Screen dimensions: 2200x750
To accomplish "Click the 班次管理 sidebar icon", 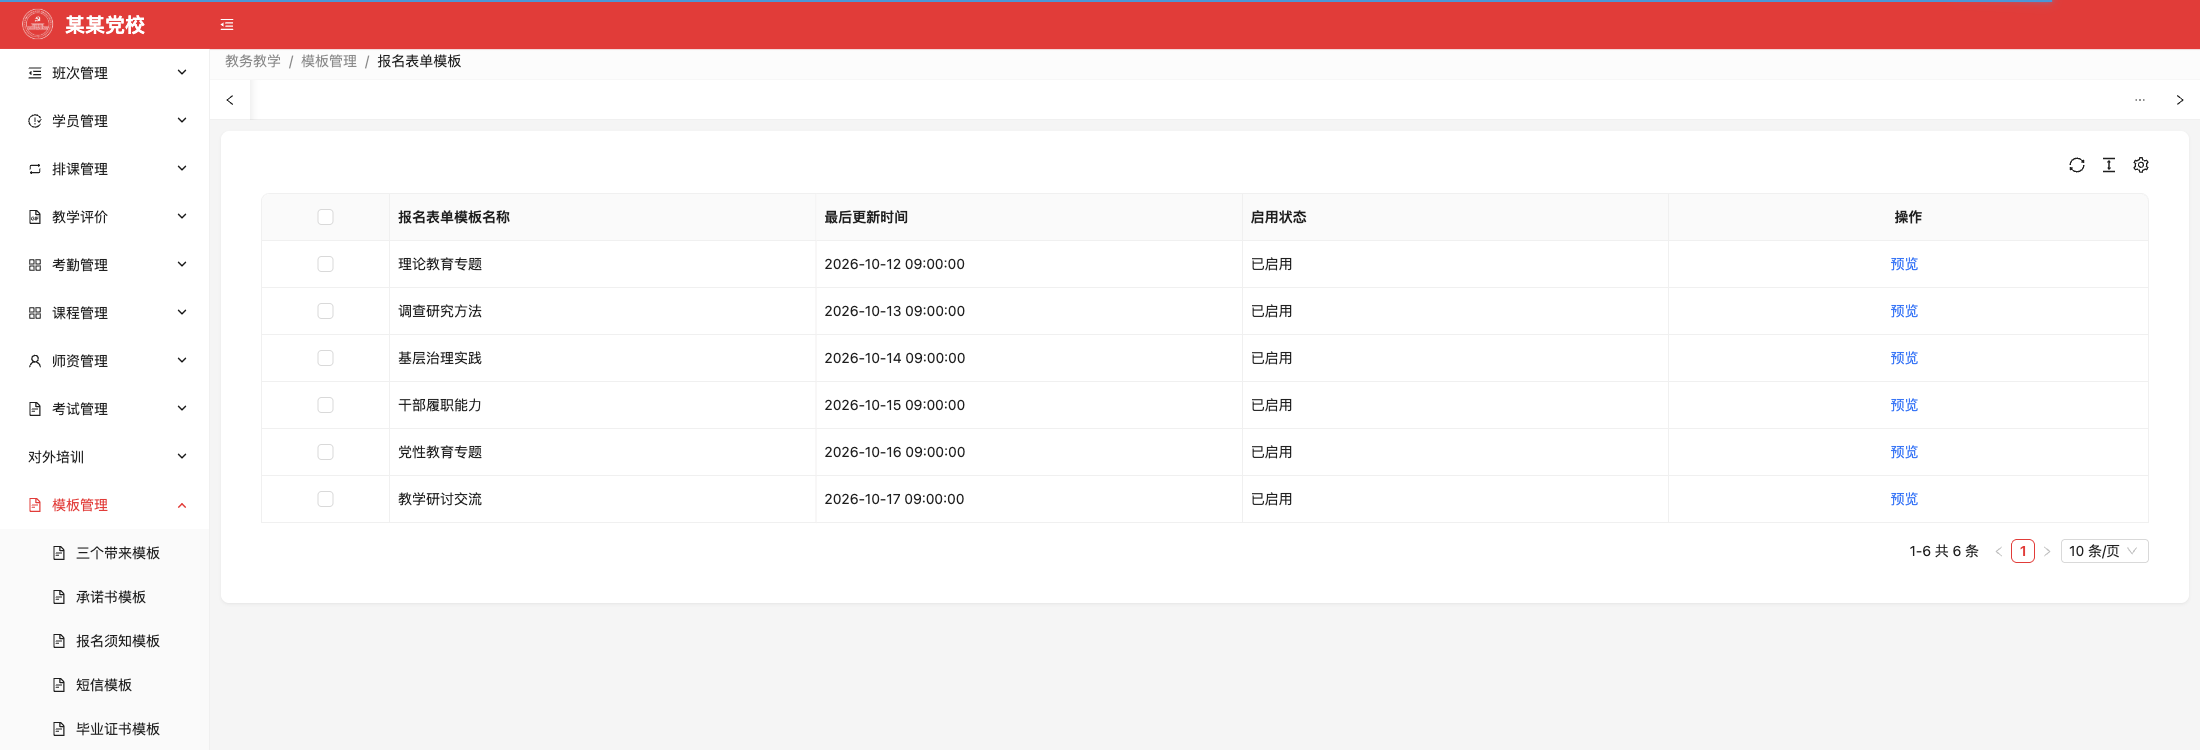I will [35, 73].
